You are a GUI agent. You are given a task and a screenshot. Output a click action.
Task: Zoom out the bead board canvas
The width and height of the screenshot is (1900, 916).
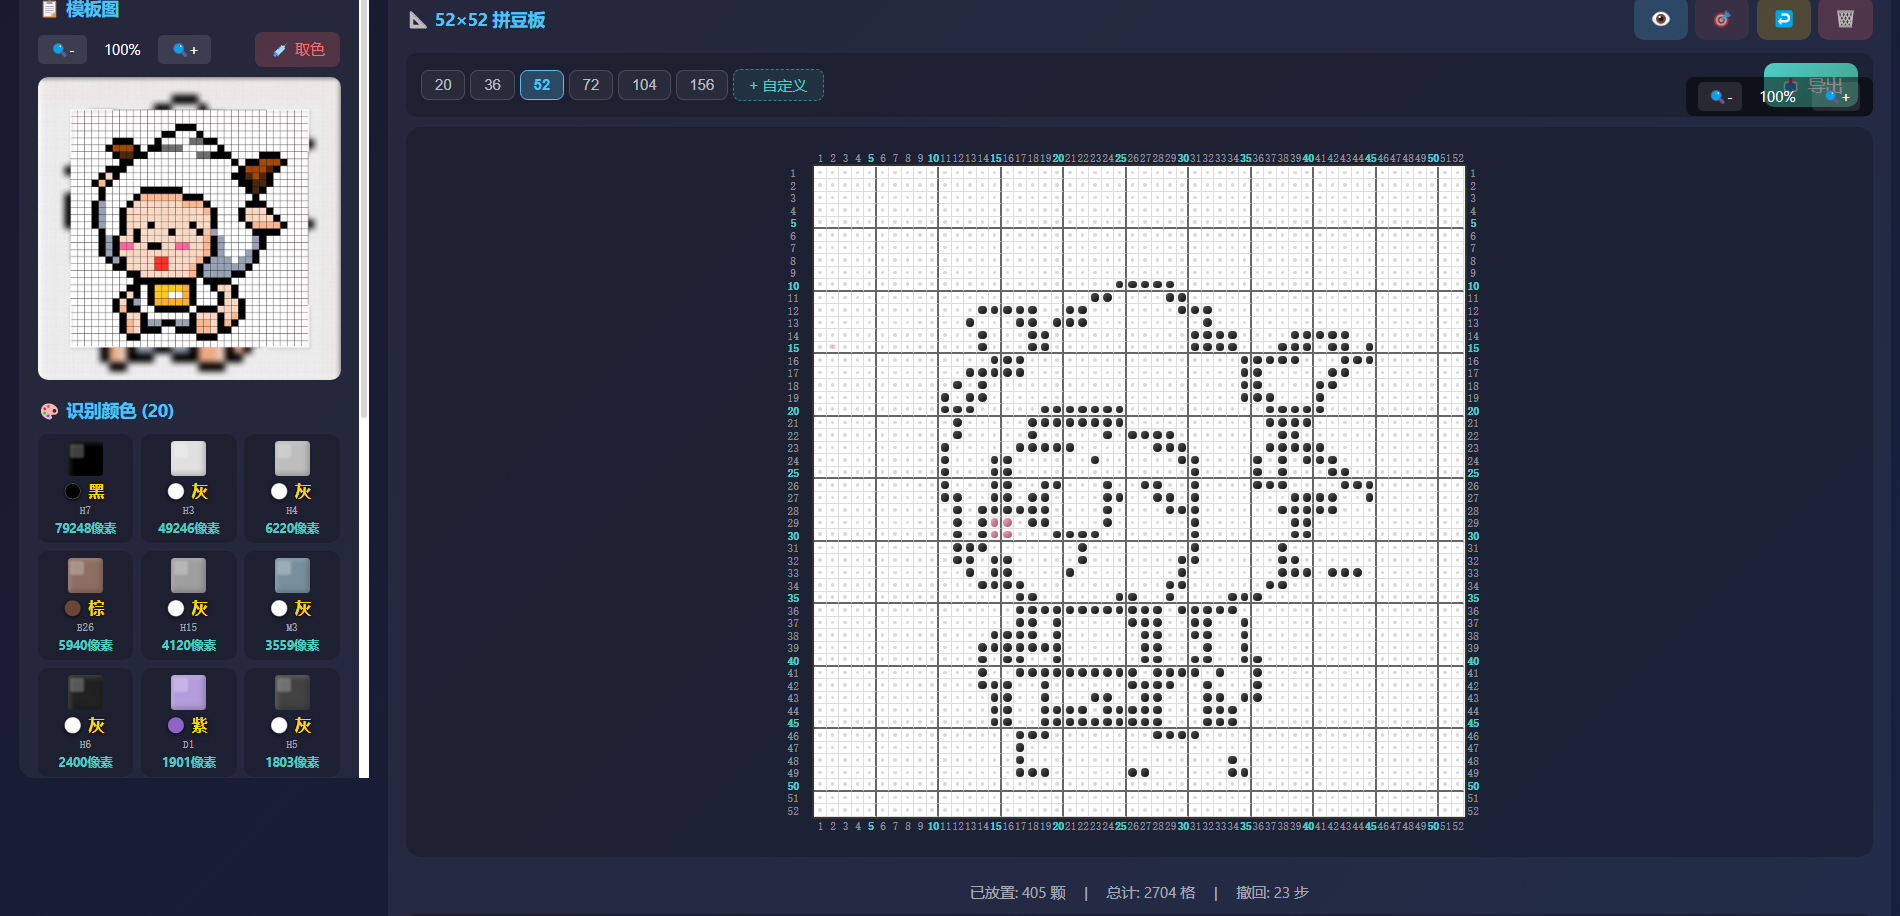(x=1720, y=97)
